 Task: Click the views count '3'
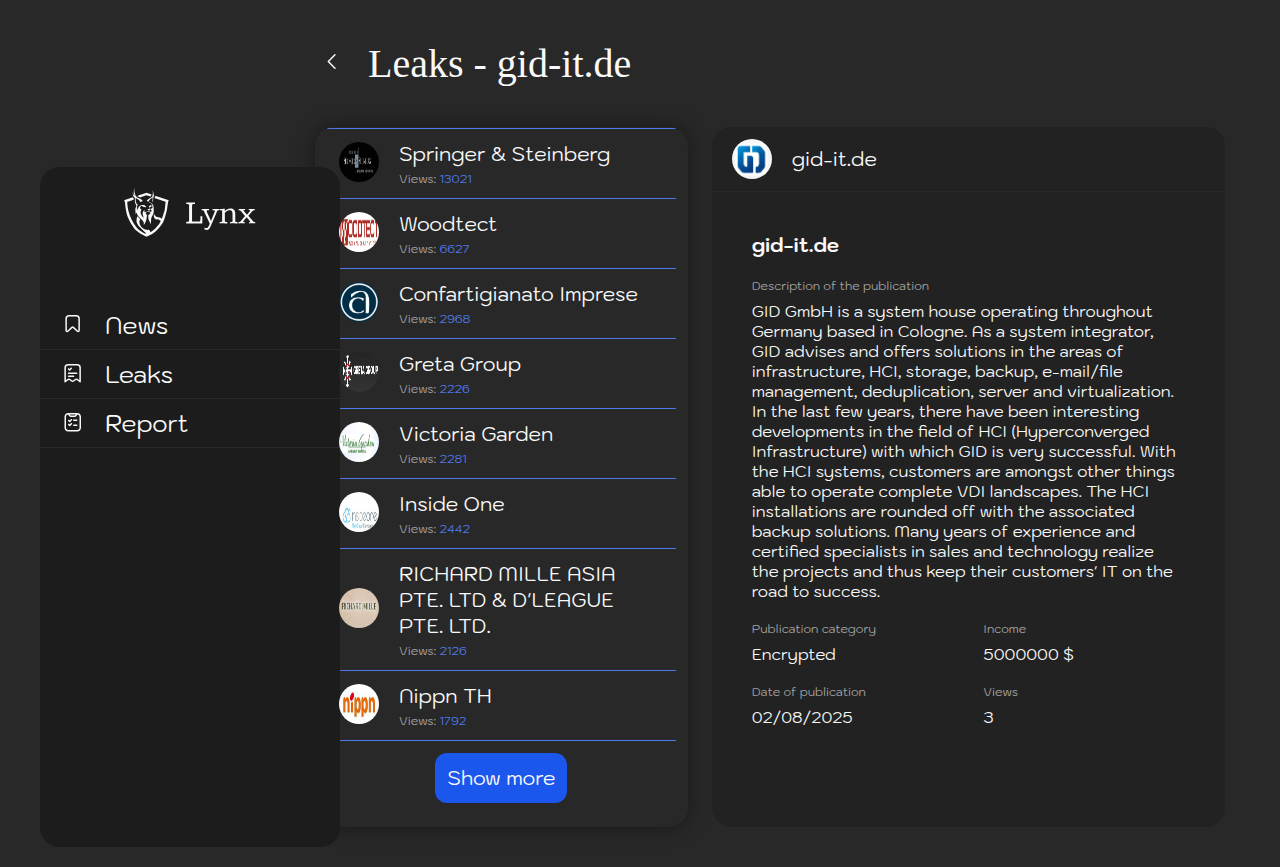pos(989,718)
